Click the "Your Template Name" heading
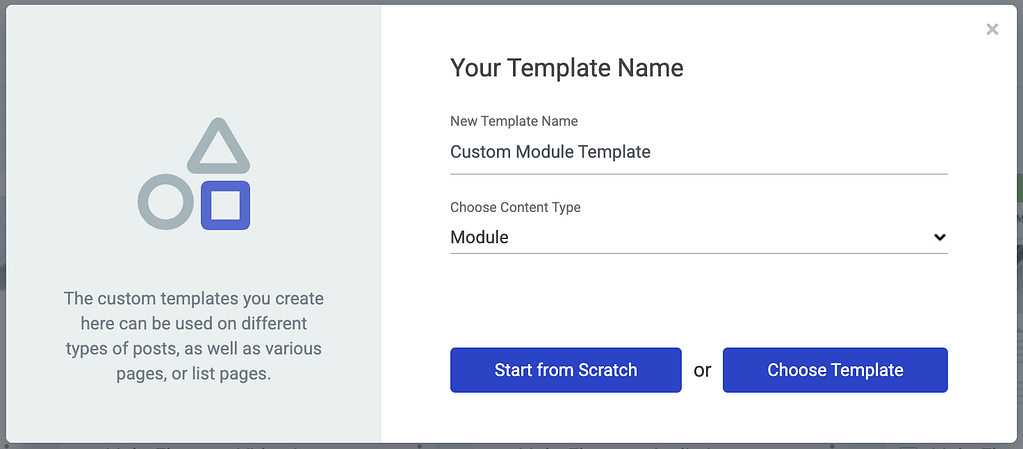Screen dimensions: 1023x449 point(567,68)
